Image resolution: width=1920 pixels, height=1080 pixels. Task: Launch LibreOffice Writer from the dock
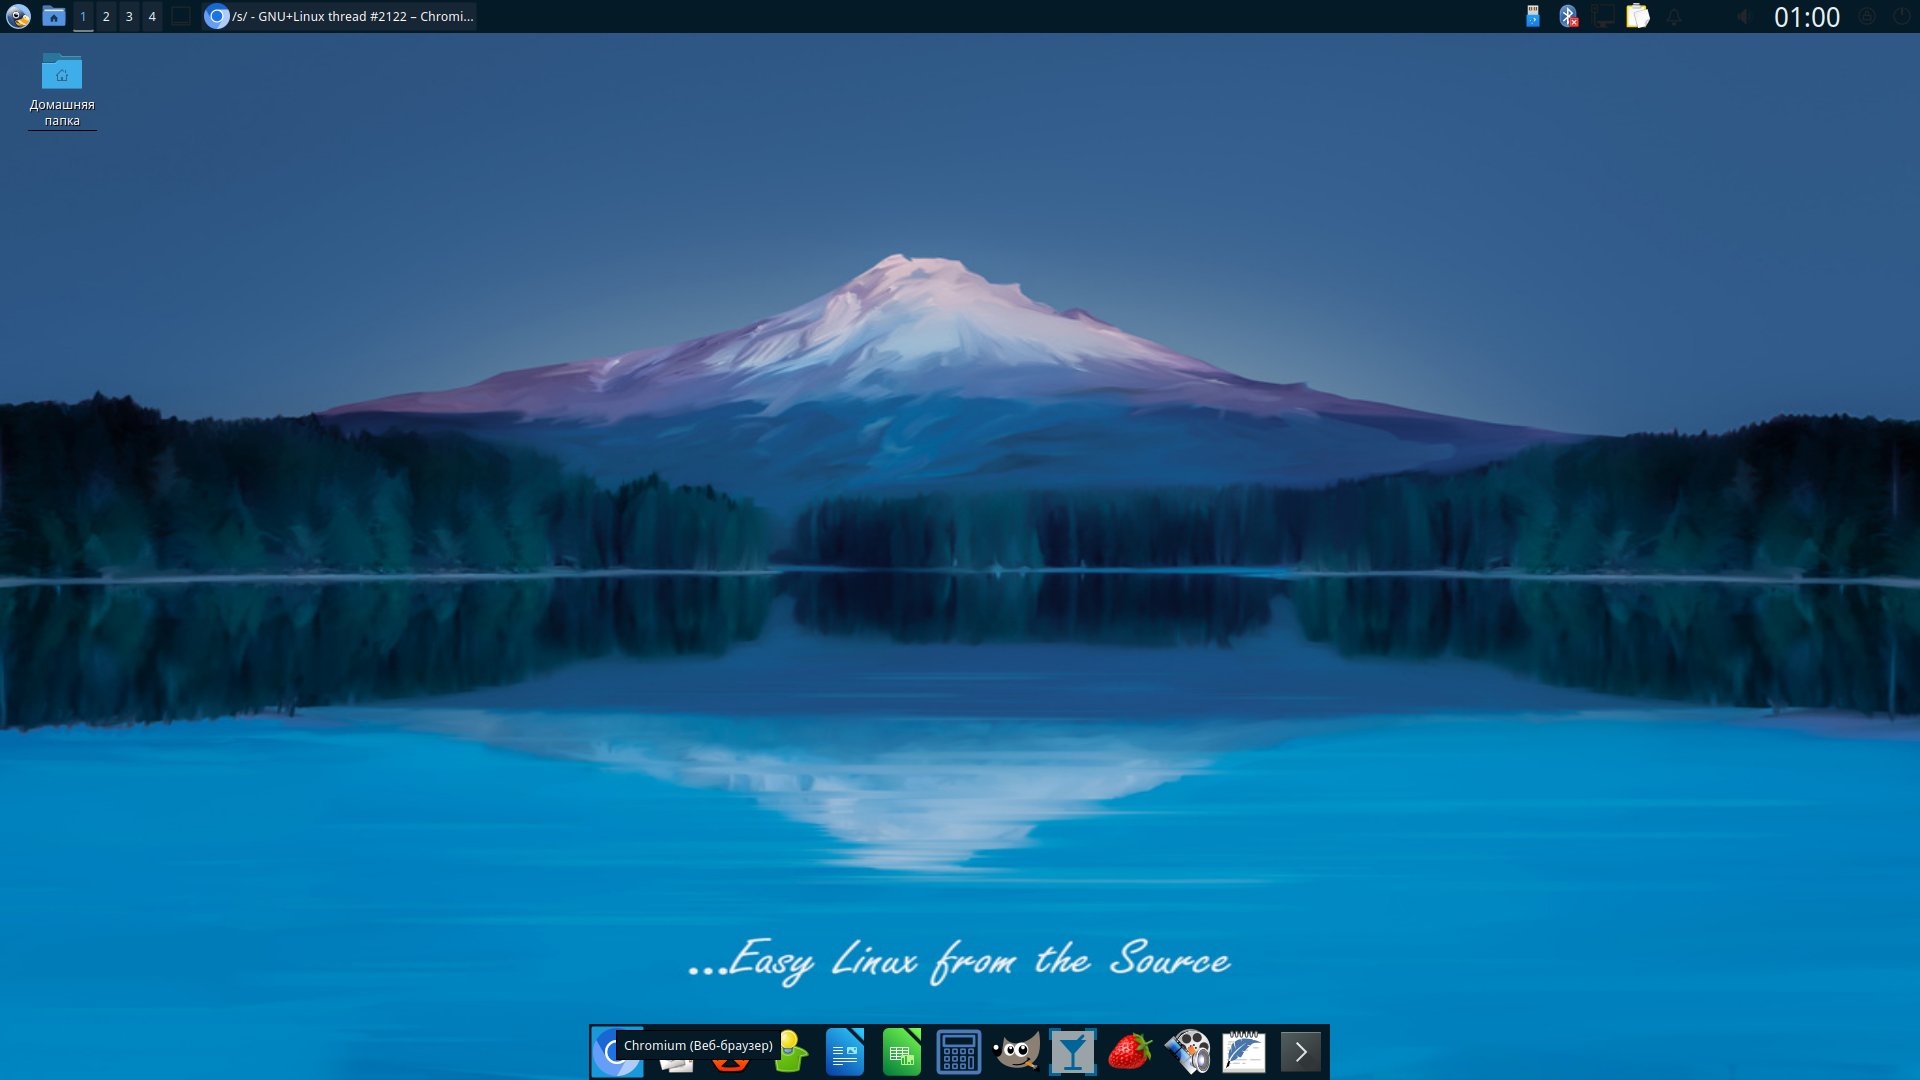[x=845, y=1052]
